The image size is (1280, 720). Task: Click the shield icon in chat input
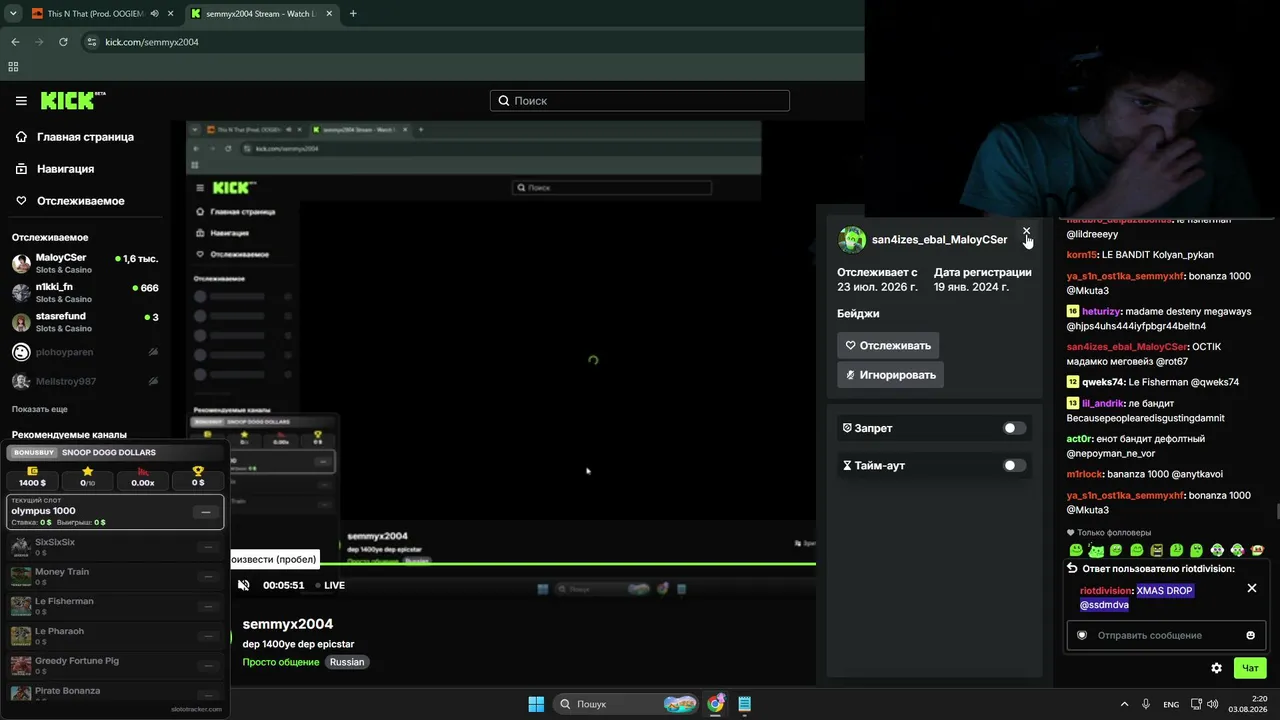coord(1081,635)
